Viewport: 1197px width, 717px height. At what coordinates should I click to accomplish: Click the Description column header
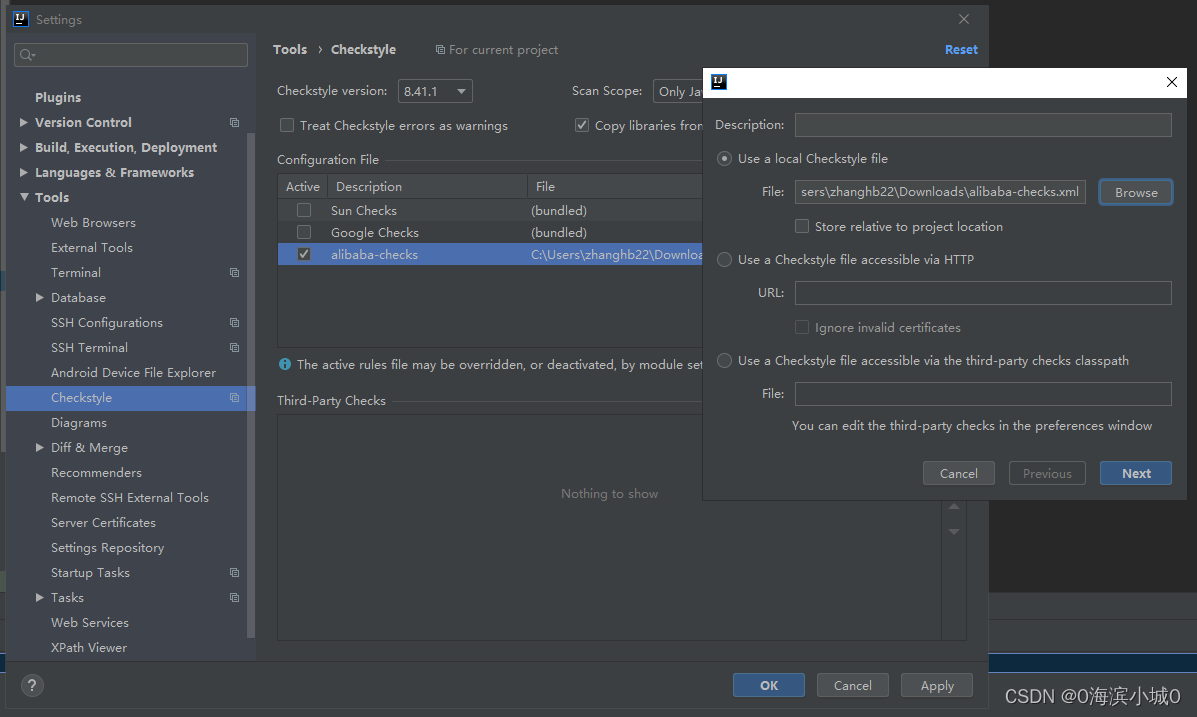[428, 186]
